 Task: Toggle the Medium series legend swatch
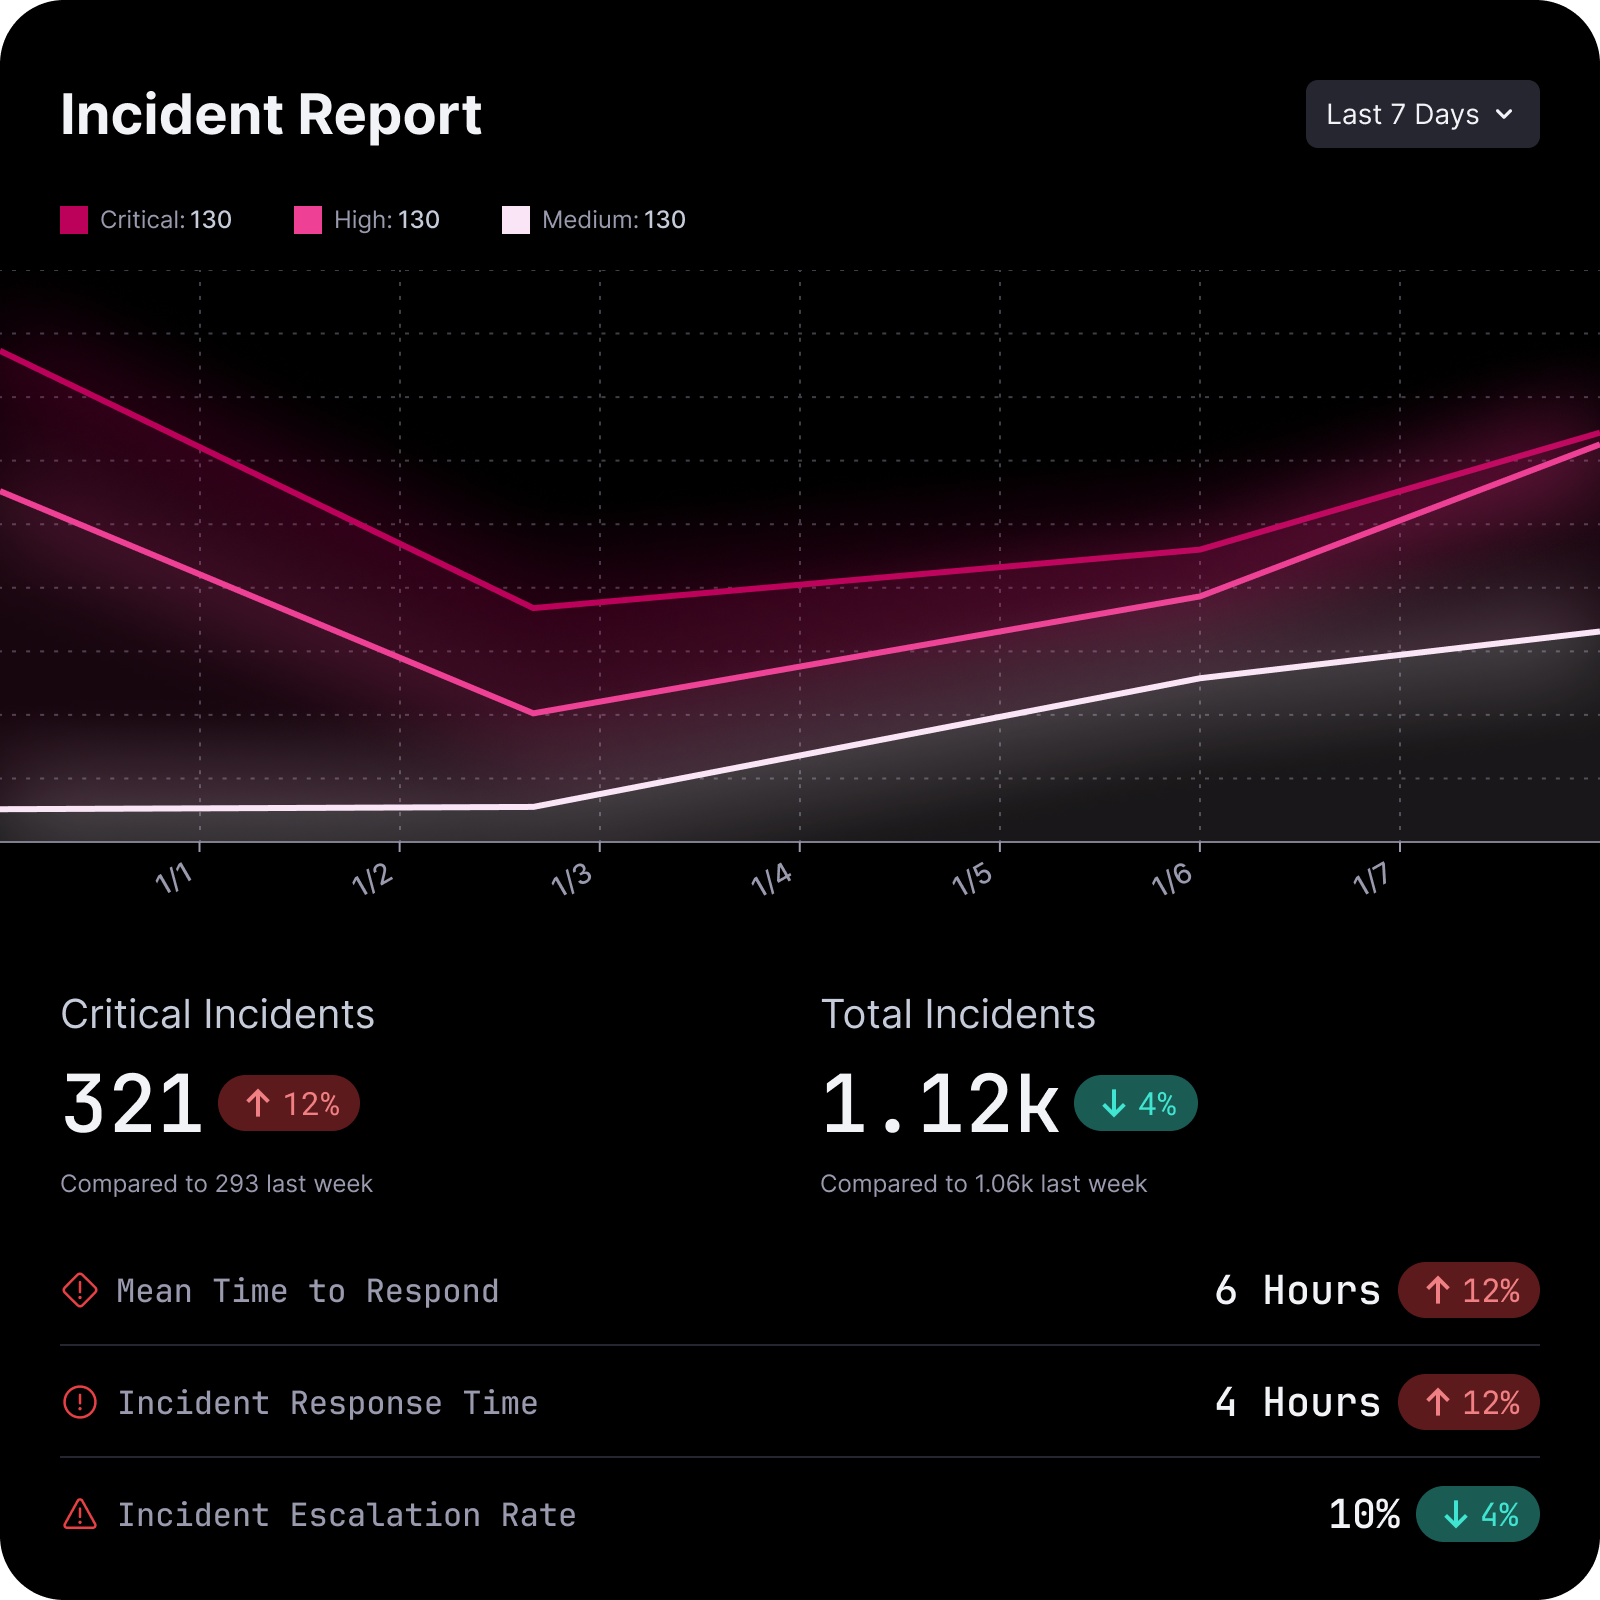[516, 220]
